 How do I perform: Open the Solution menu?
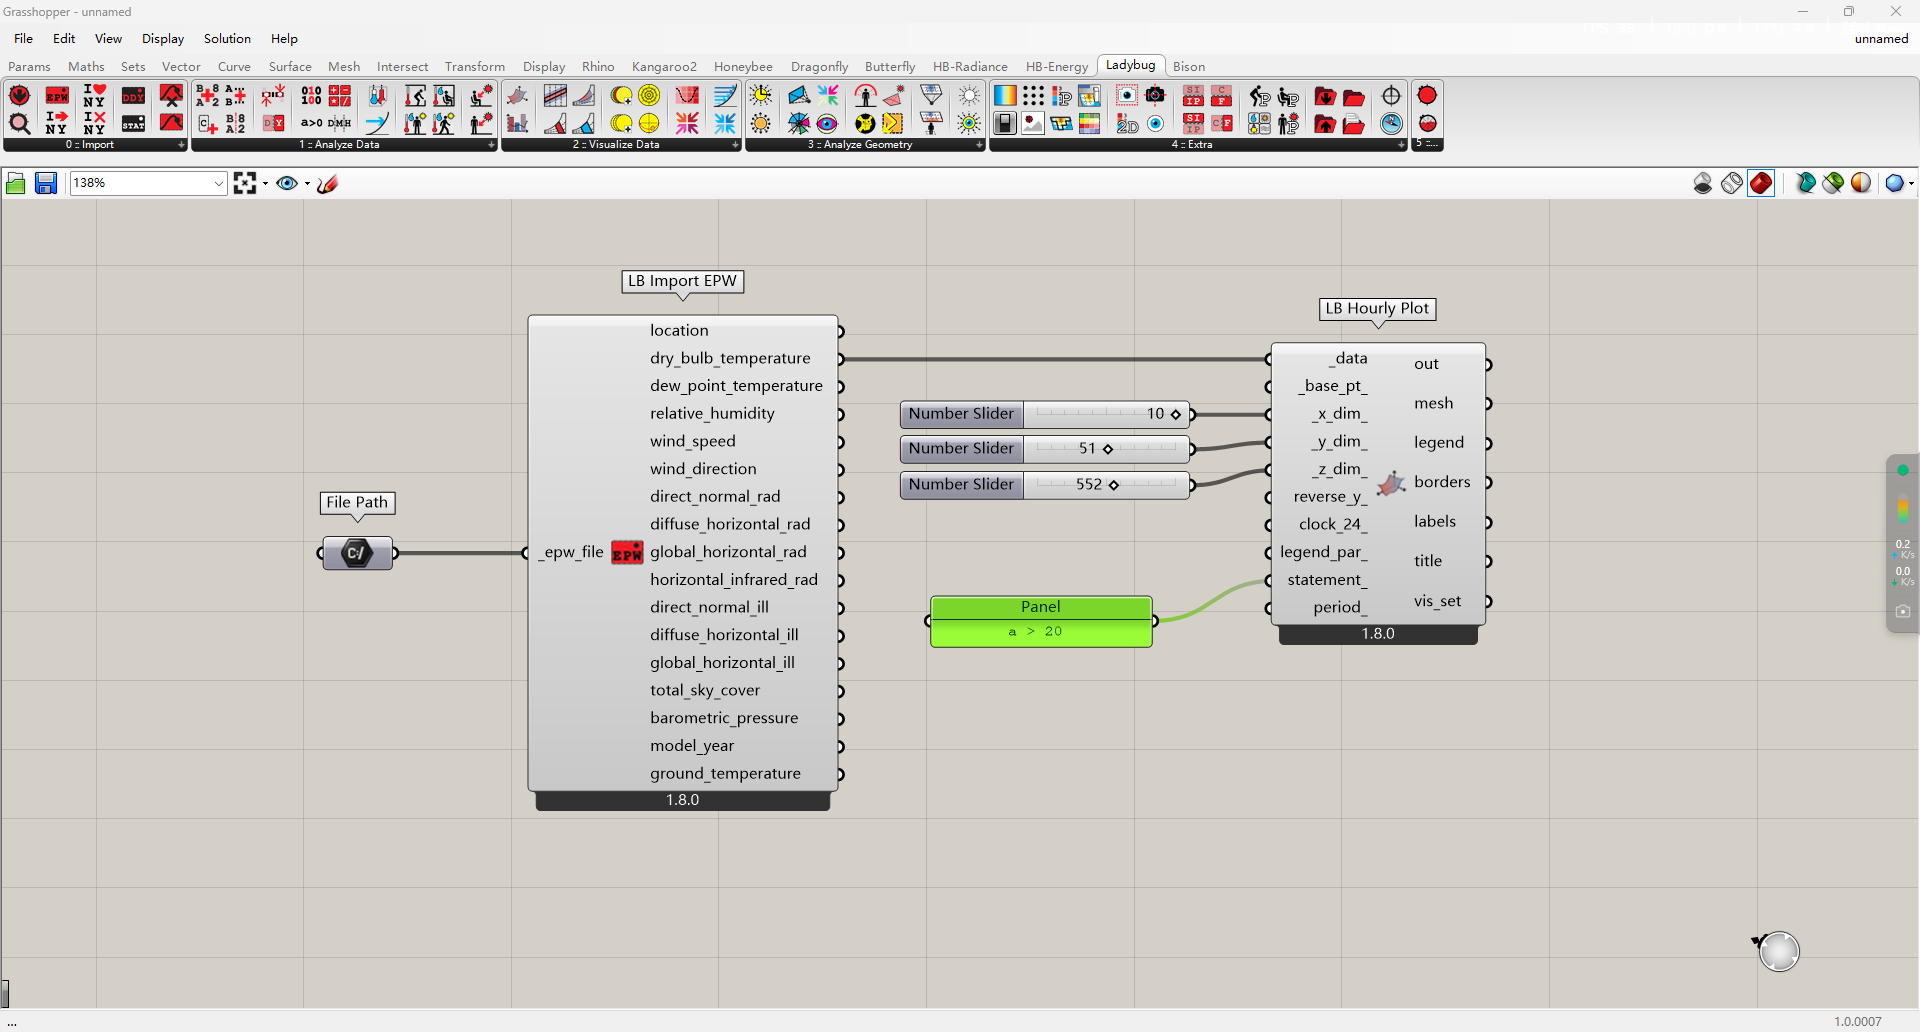(227, 39)
